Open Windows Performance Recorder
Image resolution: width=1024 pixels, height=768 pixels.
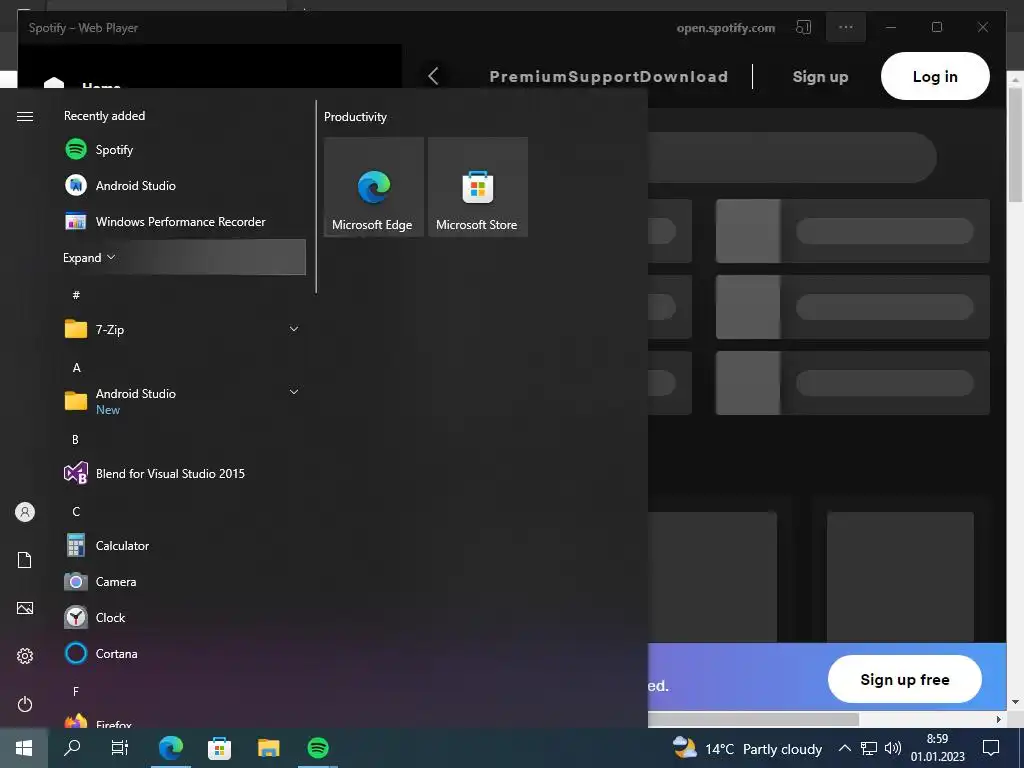[x=184, y=221]
